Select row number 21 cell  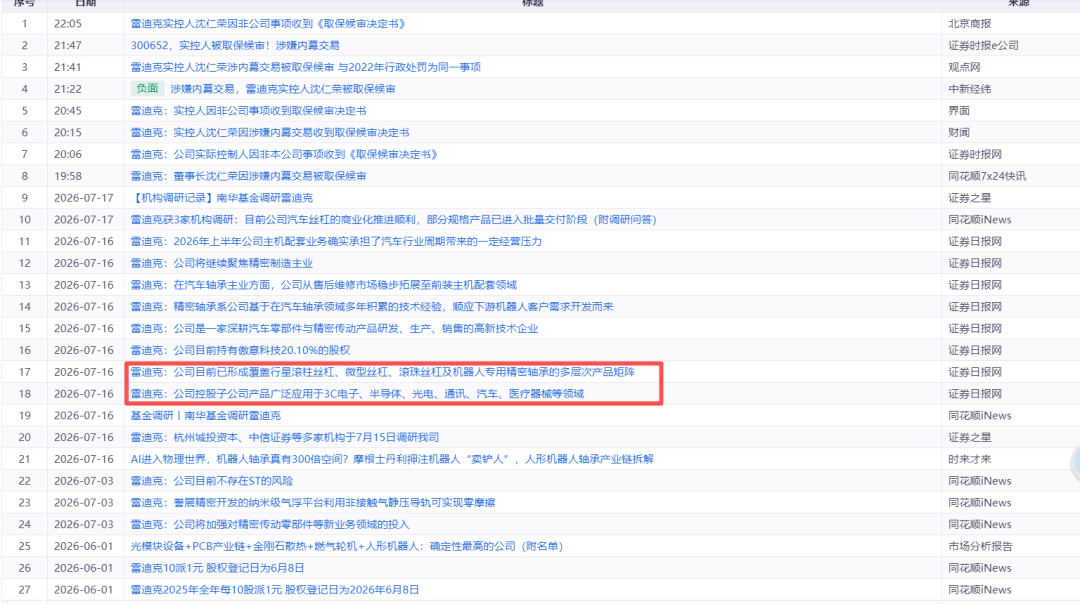tap(25, 459)
